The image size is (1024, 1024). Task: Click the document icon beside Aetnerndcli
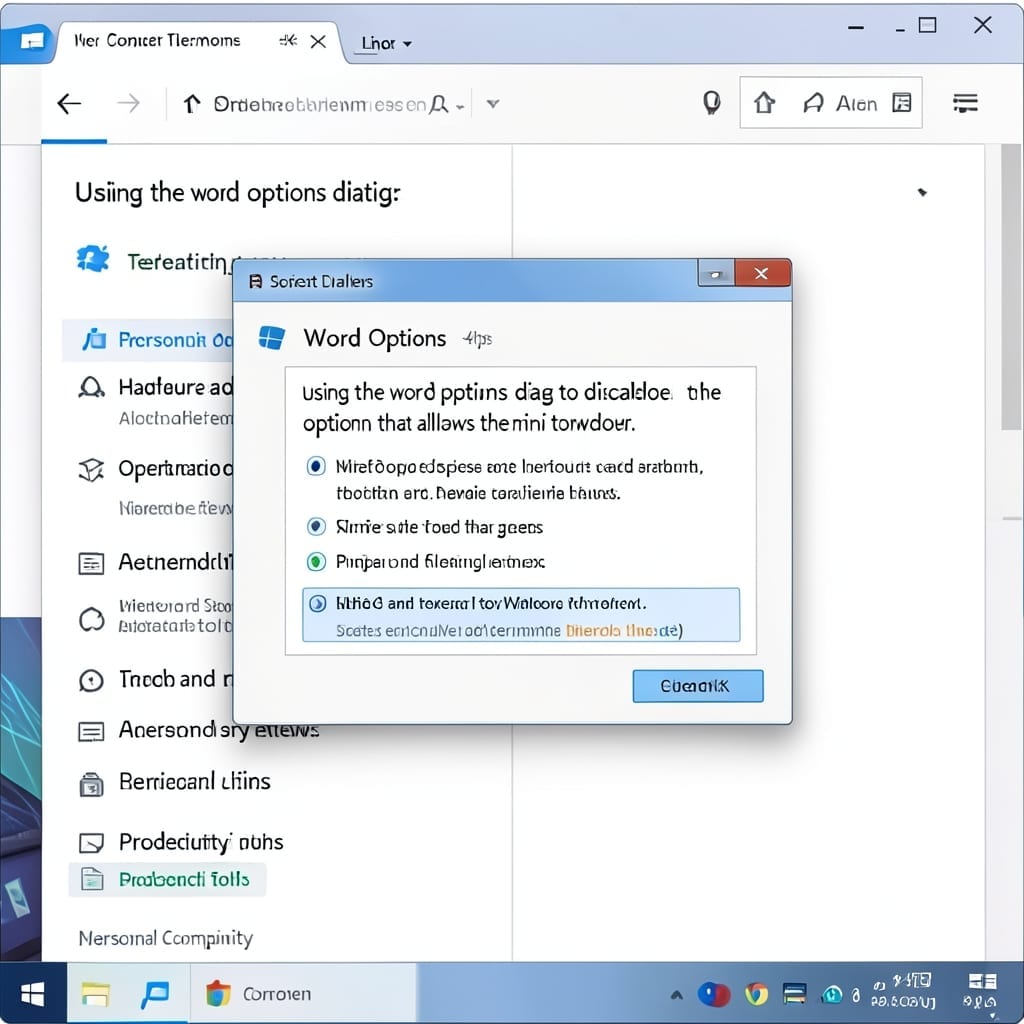coord(91,563)
